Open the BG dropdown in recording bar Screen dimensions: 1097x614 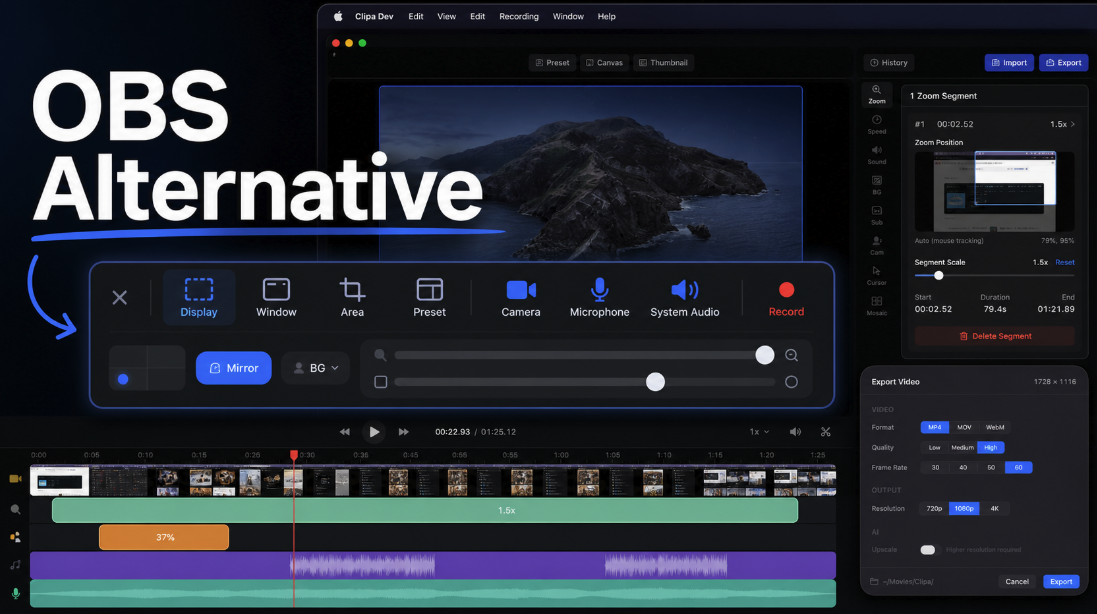(x=316, y=368)
